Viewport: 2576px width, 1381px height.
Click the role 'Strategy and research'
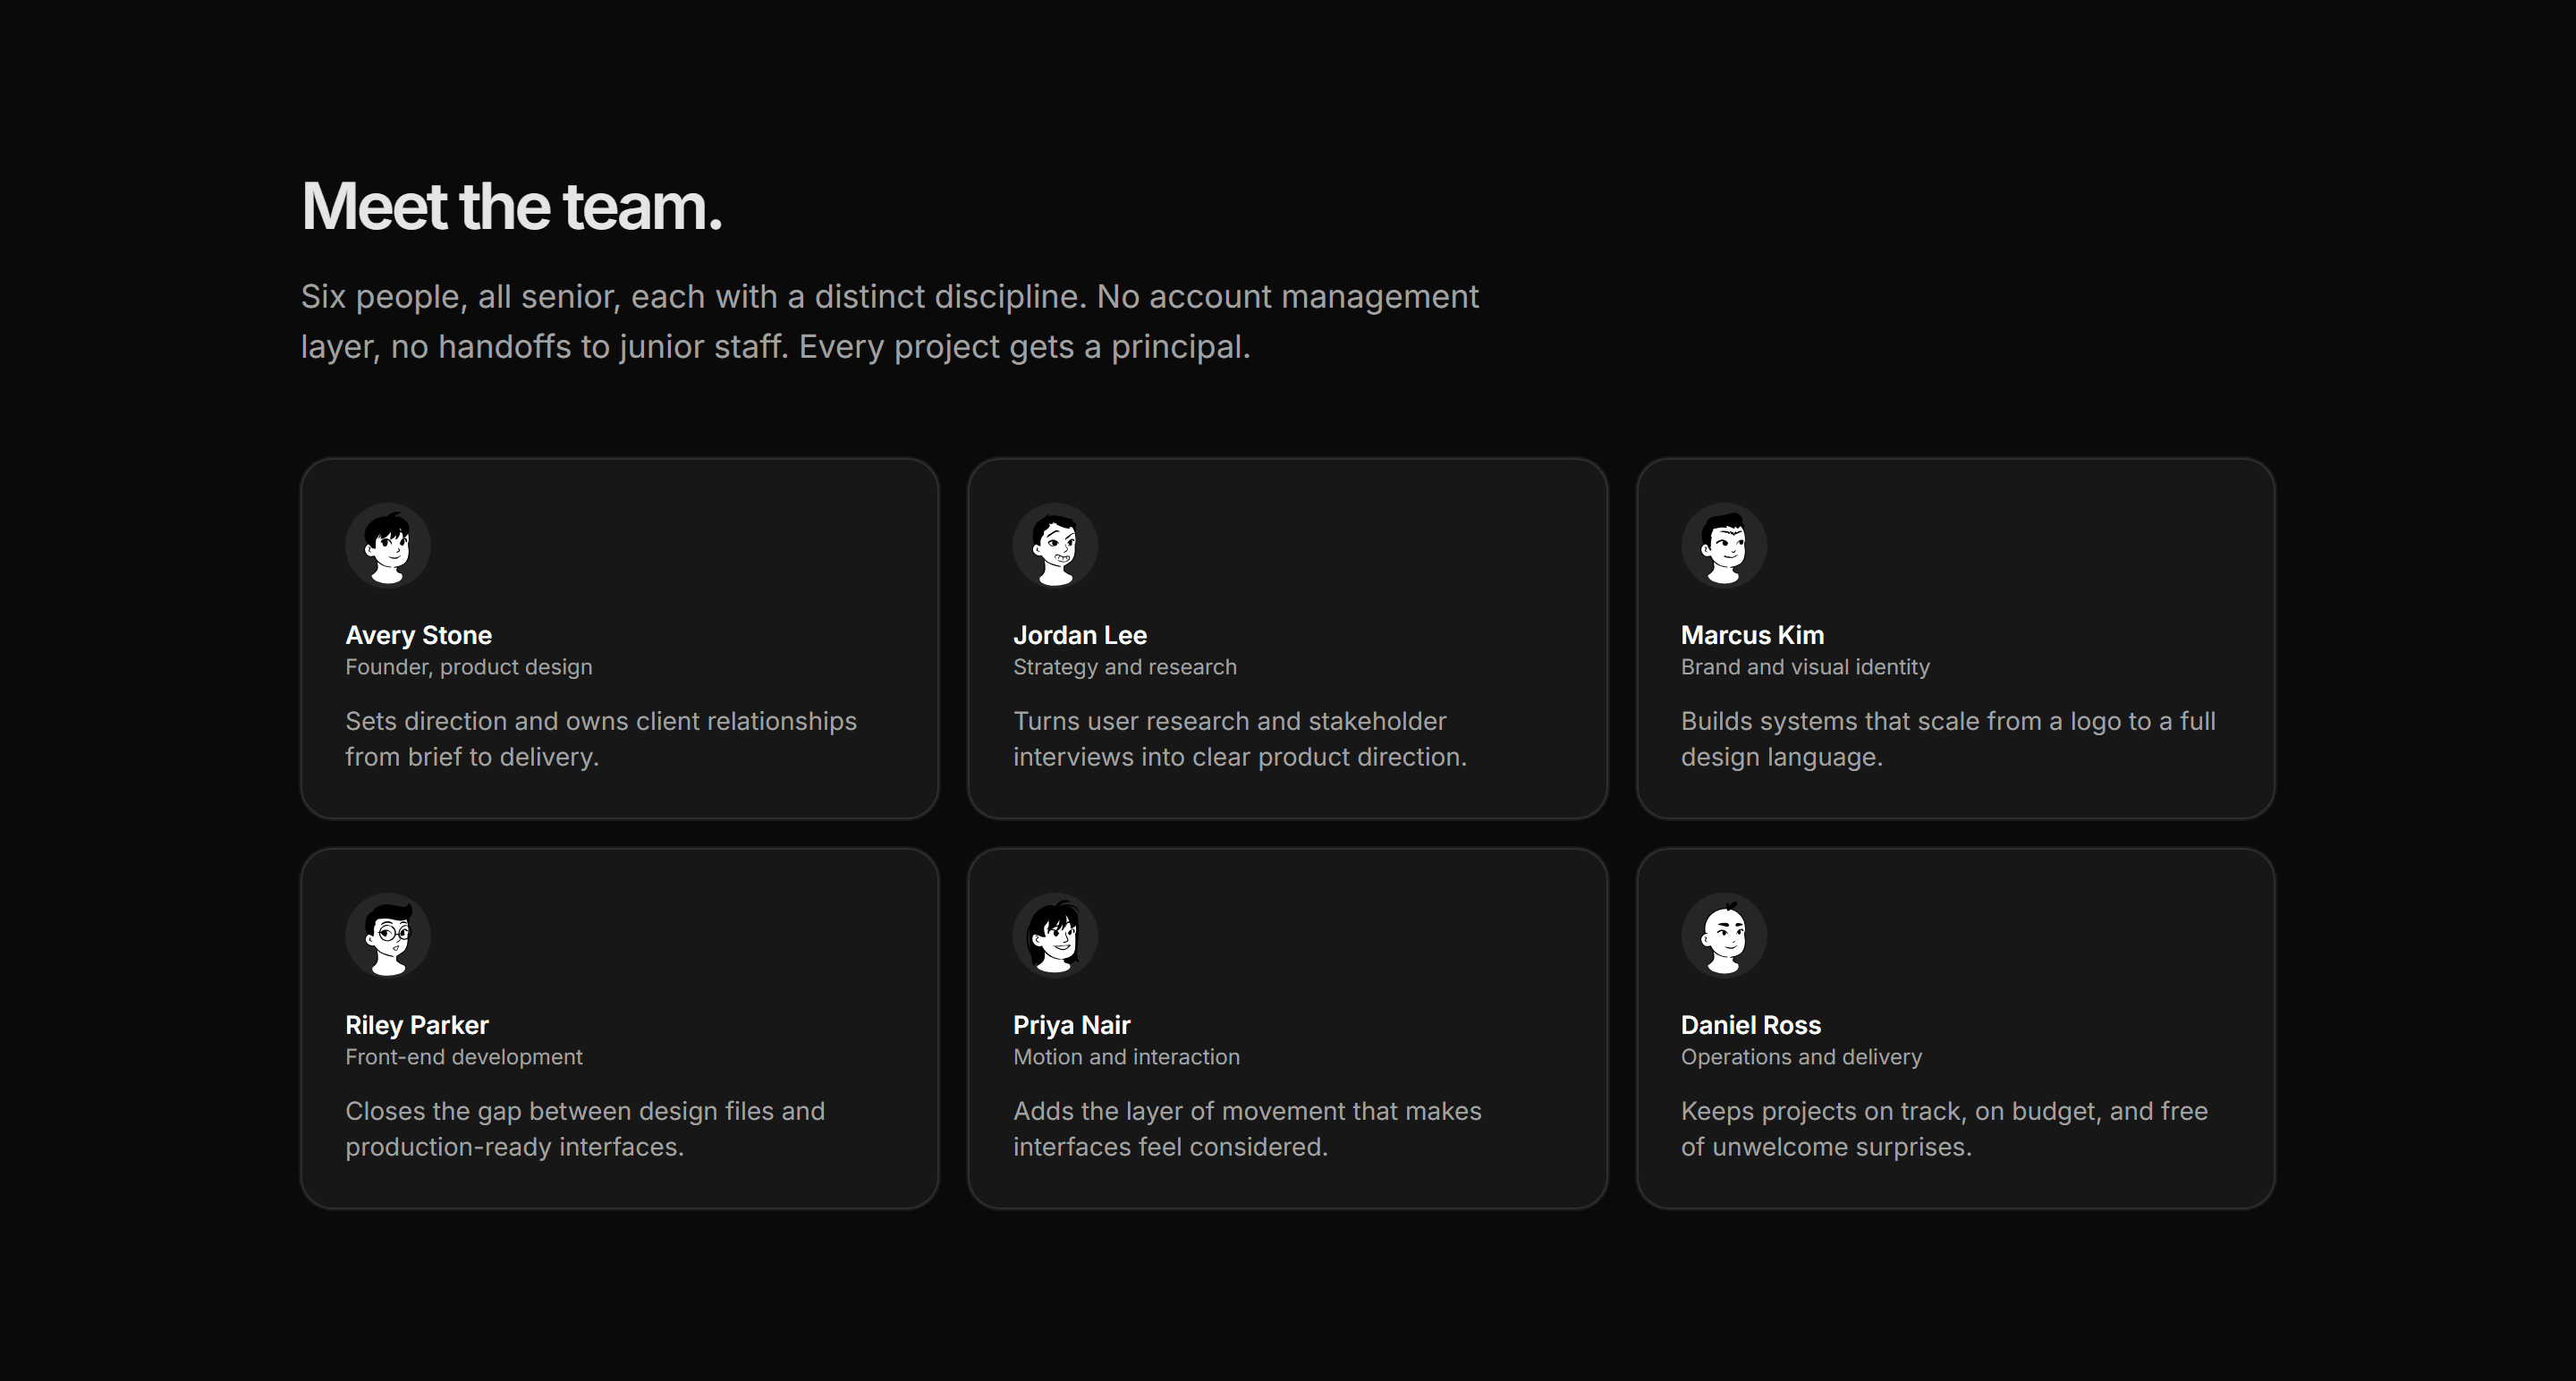[x=1125, y=667]
